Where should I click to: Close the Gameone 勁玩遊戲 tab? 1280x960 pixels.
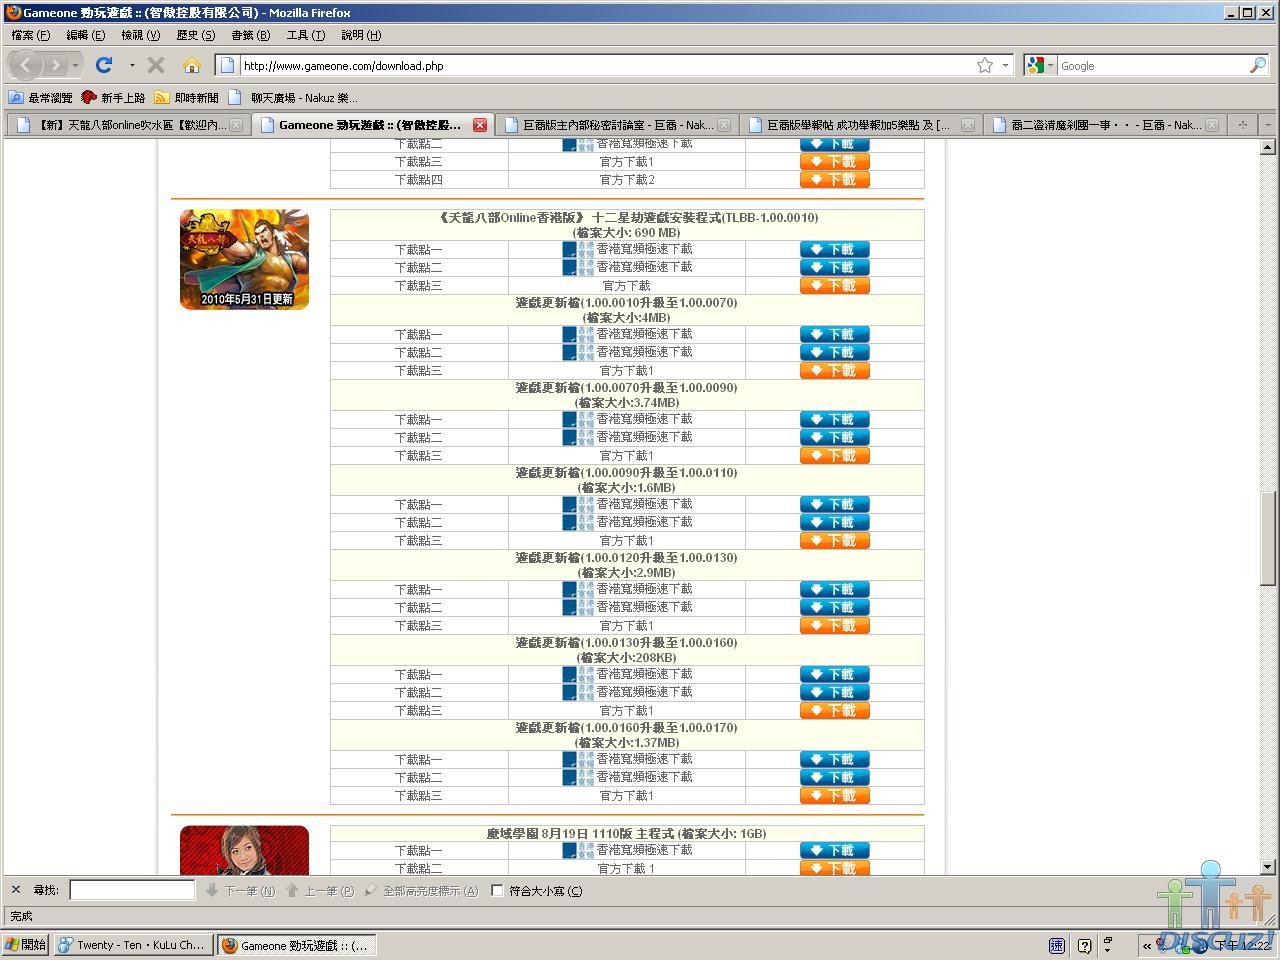[x=480, y=125]
